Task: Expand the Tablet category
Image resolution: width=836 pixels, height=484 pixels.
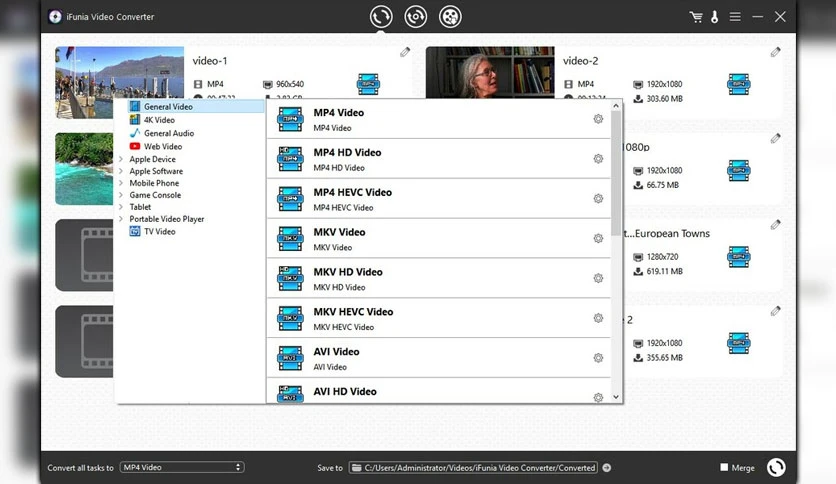Action: (x=121, y=207)
